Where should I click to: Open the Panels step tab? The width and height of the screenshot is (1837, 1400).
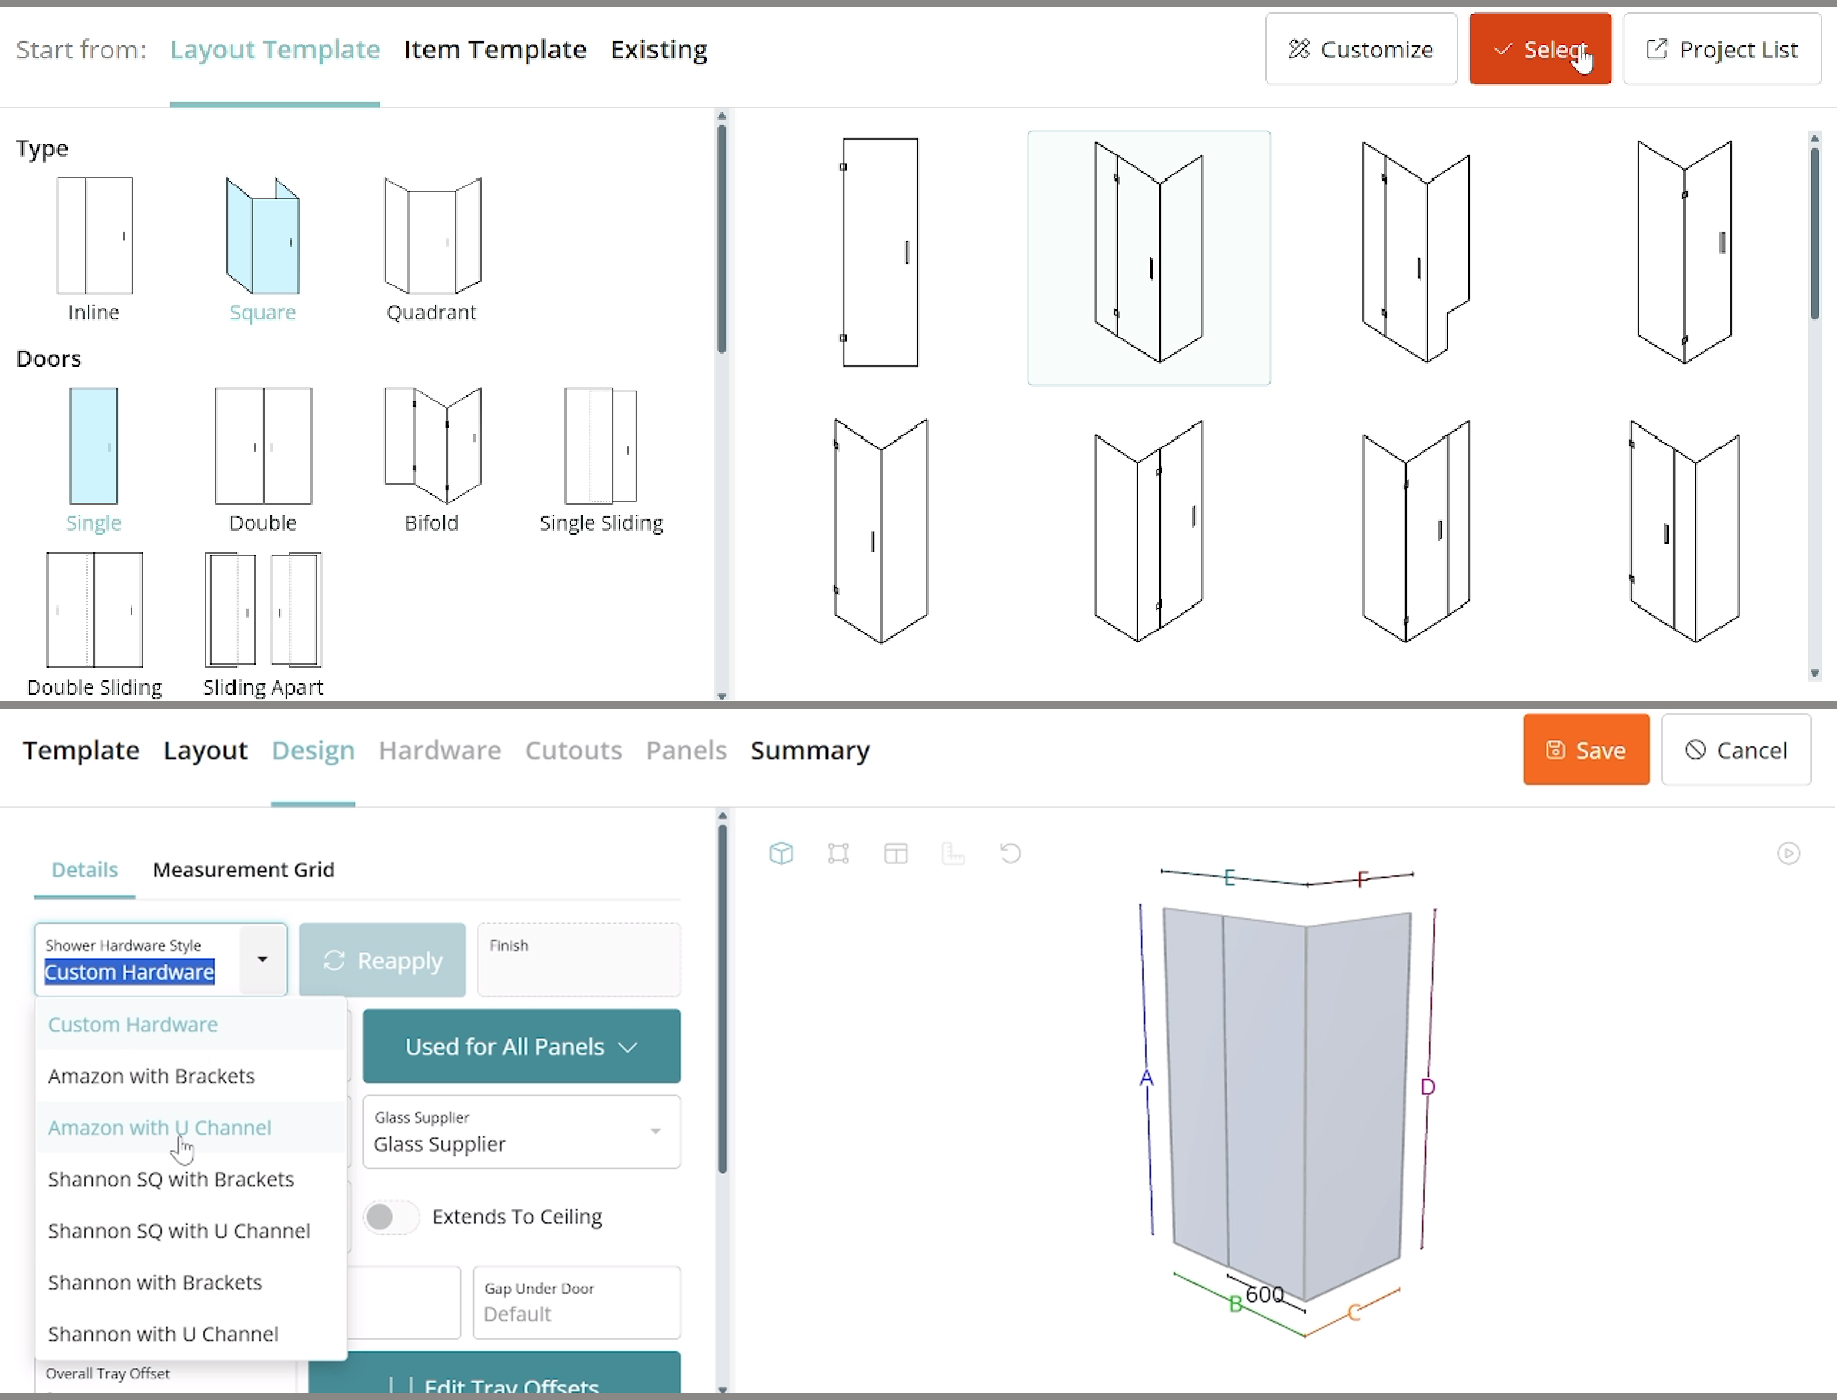tap(686, 750)
